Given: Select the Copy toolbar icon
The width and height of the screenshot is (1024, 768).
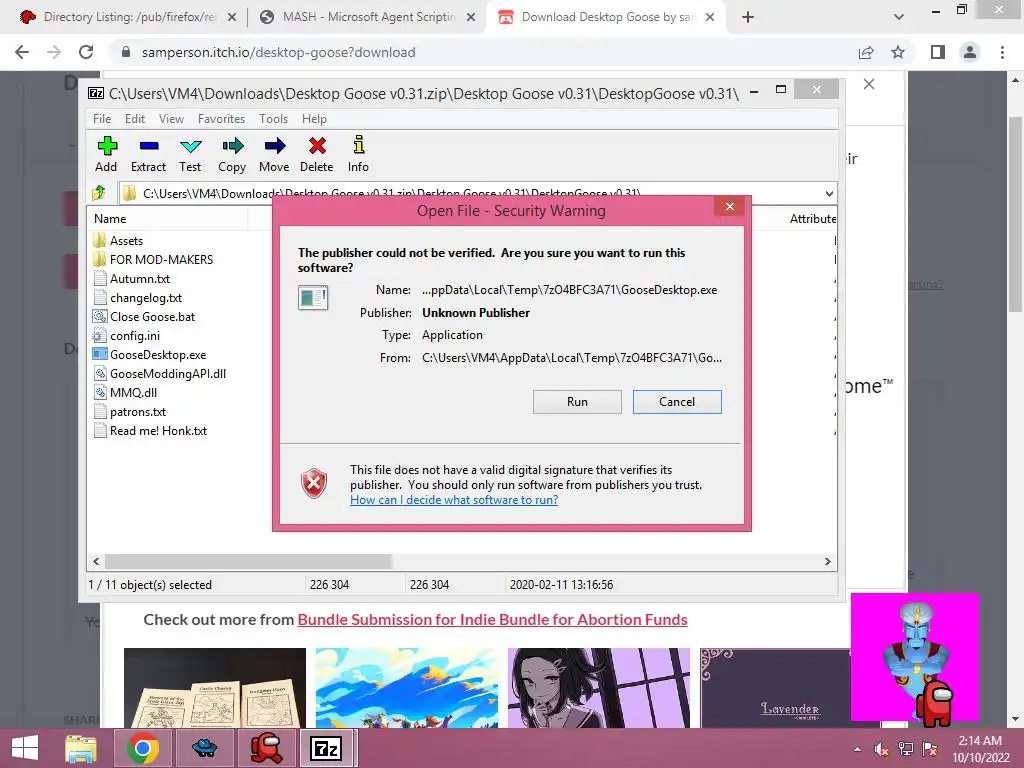Looking at the screenshot, I should [232, 154].
